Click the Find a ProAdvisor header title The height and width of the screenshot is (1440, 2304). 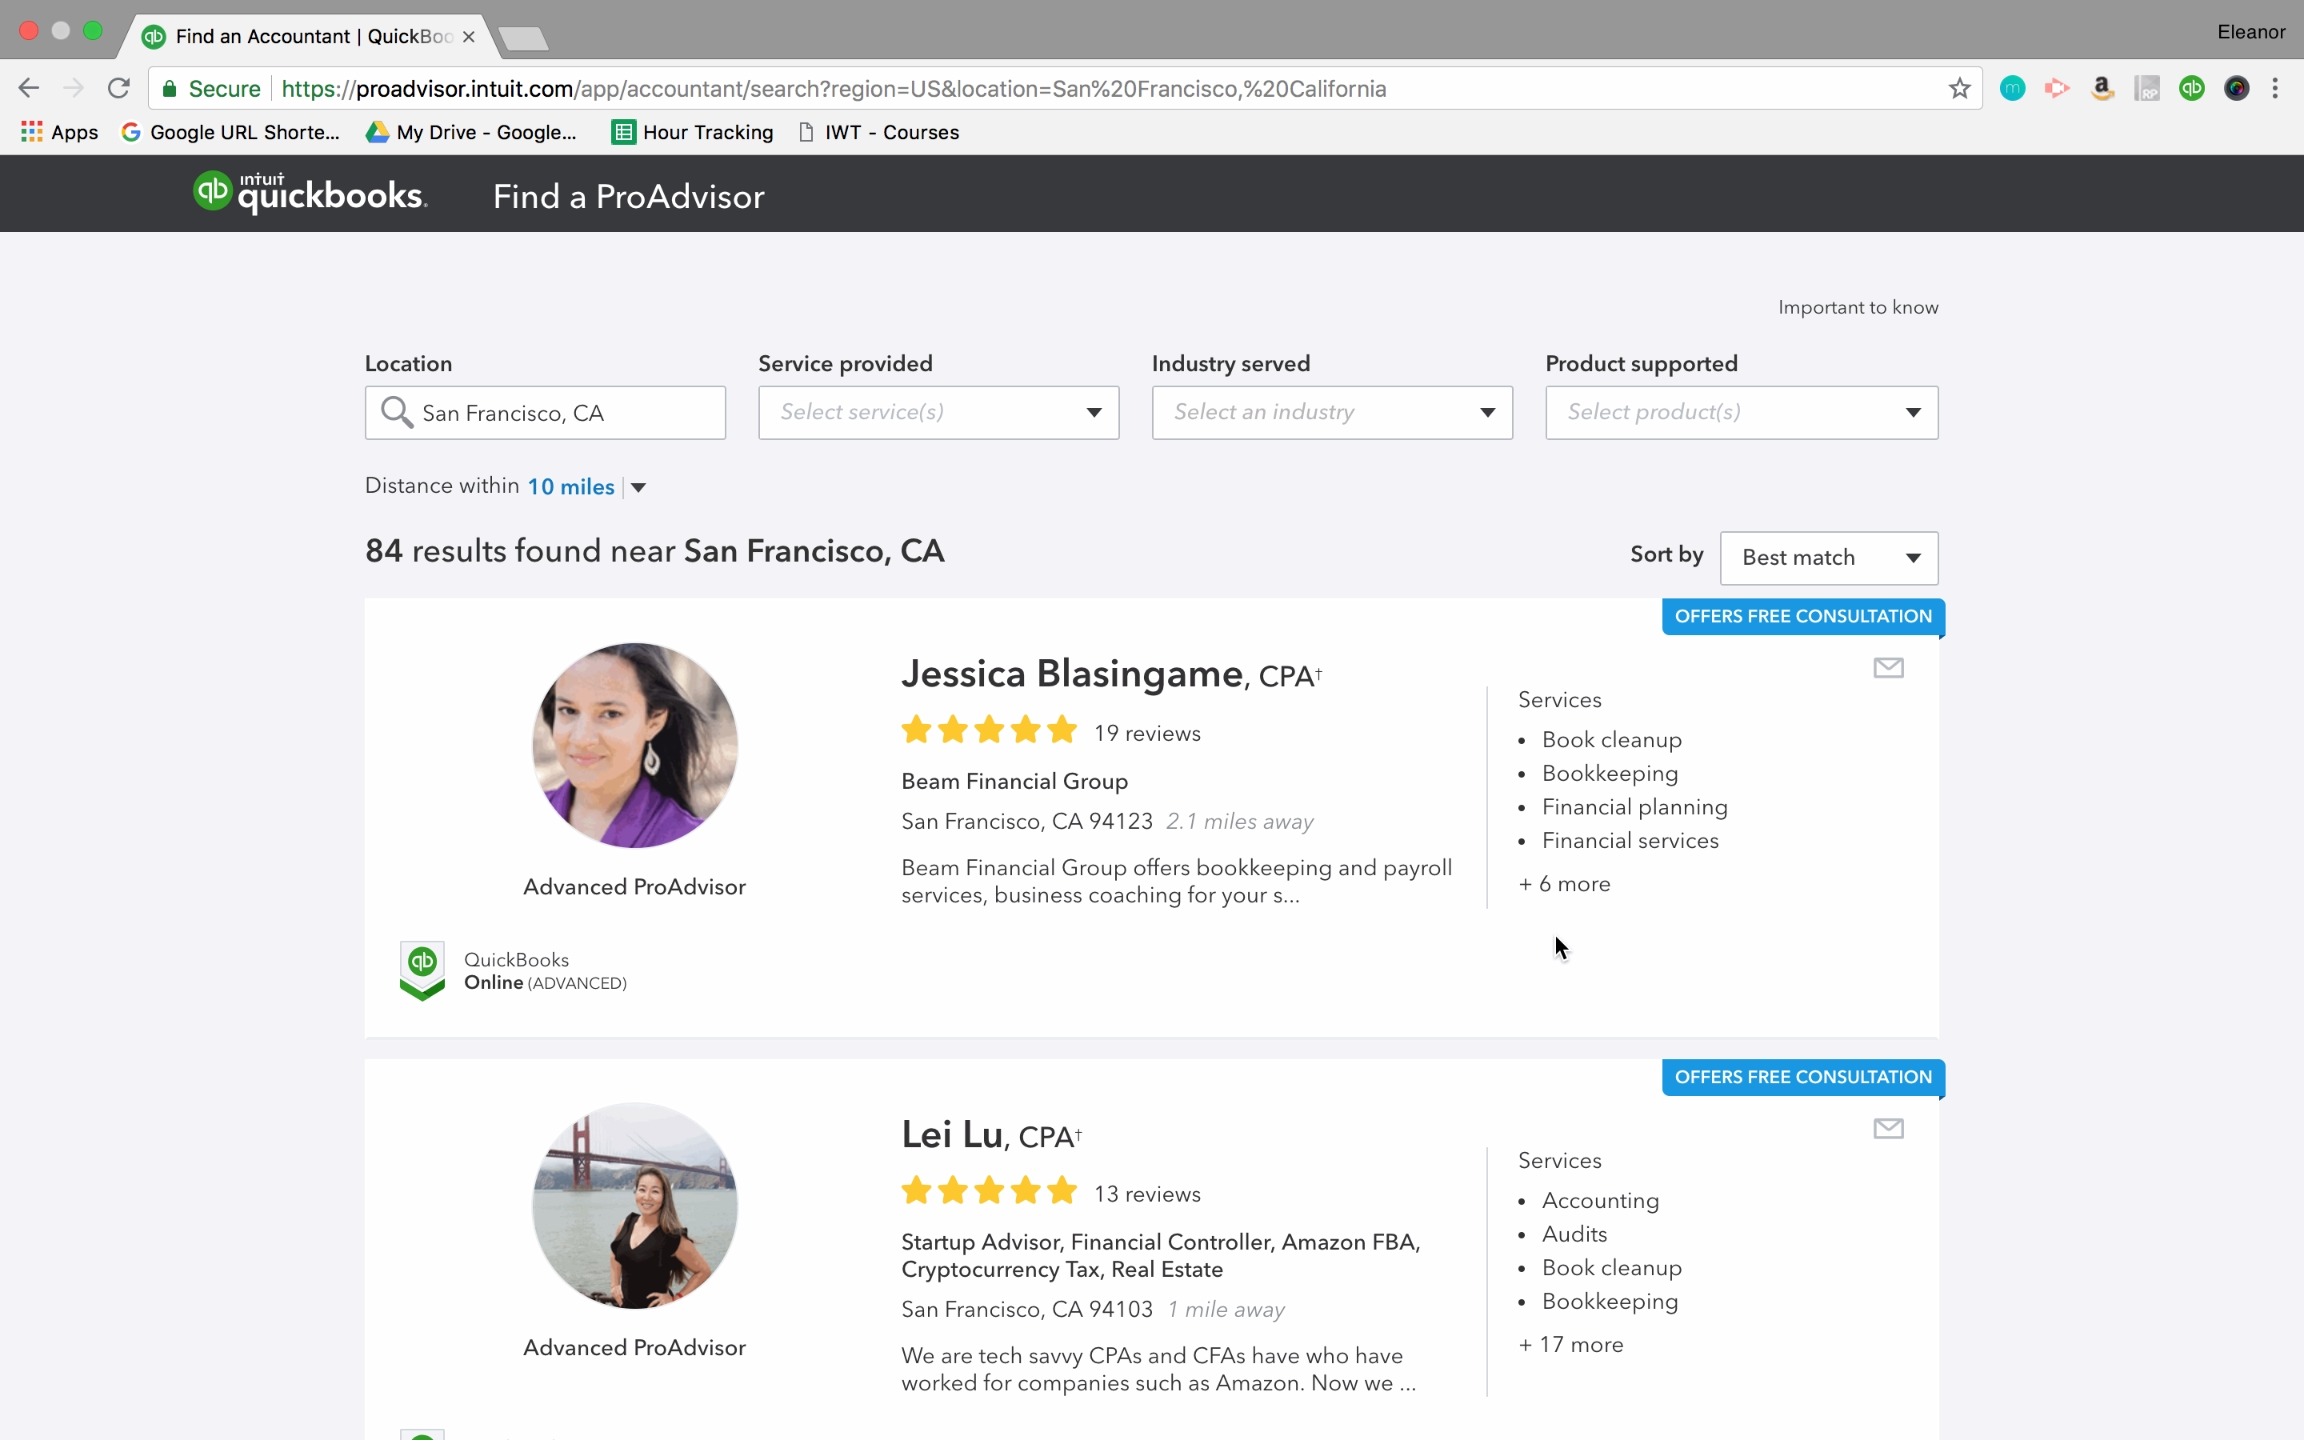(x=628, y=196)
